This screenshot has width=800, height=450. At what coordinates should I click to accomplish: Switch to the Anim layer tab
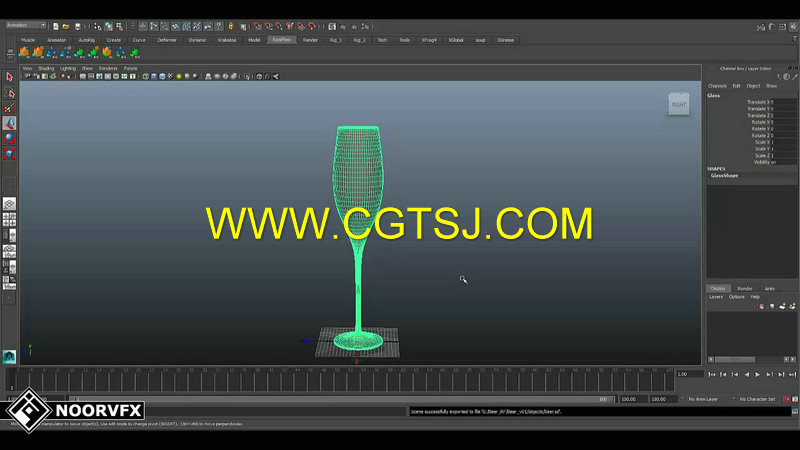pos(770,289)
